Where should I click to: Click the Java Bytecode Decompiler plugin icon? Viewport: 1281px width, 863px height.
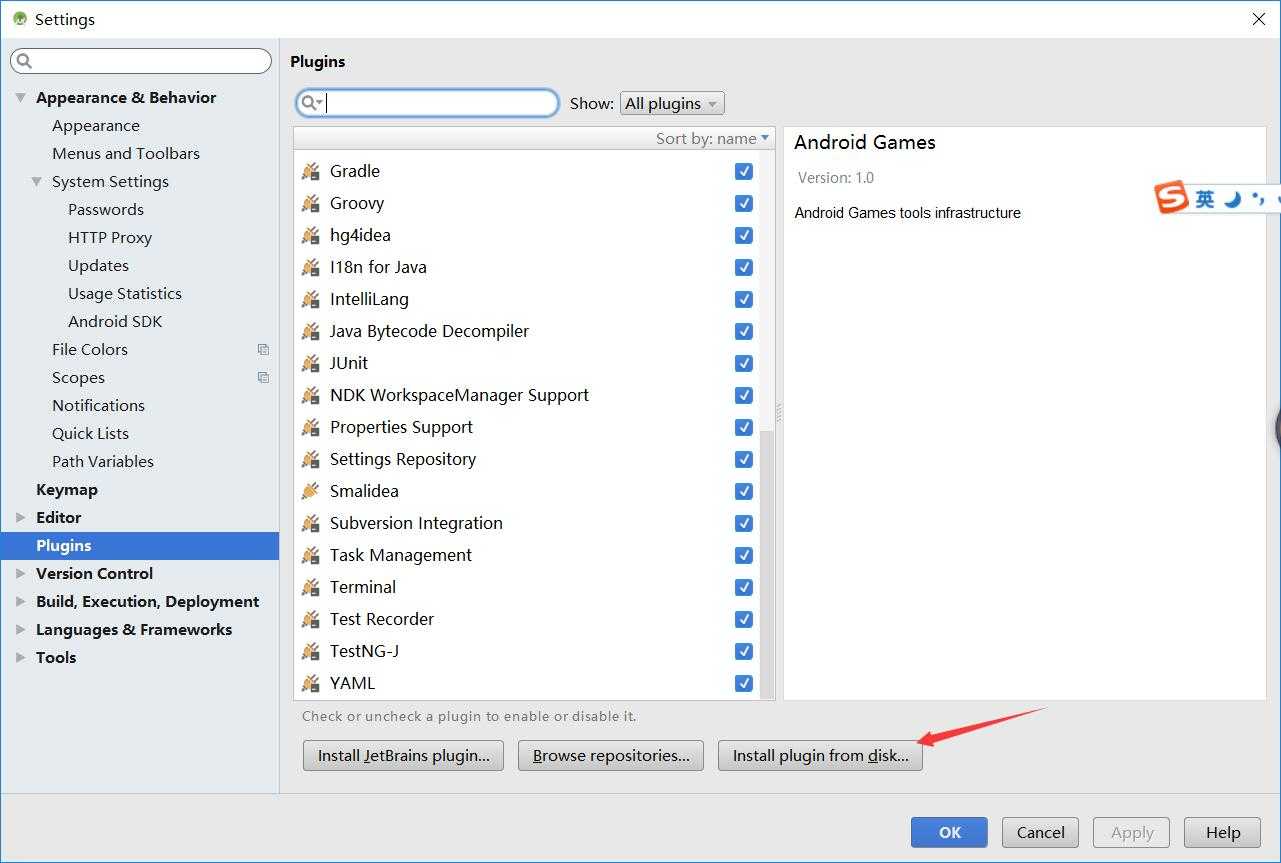pos(311,331)
